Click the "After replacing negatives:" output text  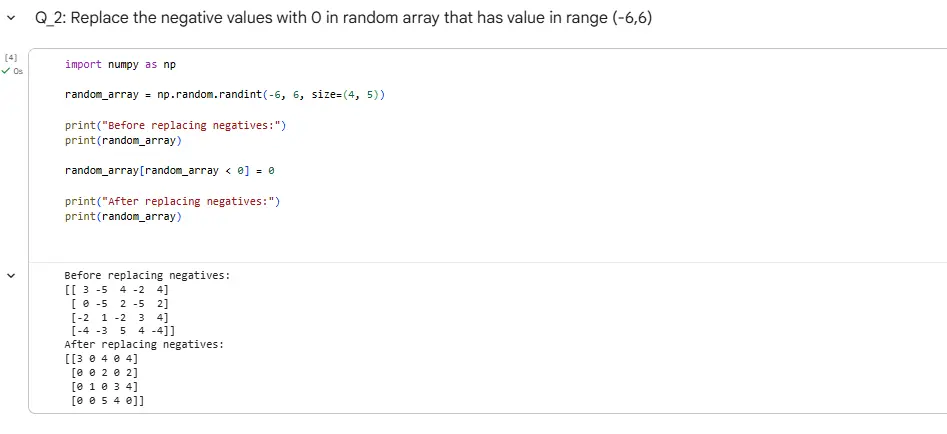(144, 344)
